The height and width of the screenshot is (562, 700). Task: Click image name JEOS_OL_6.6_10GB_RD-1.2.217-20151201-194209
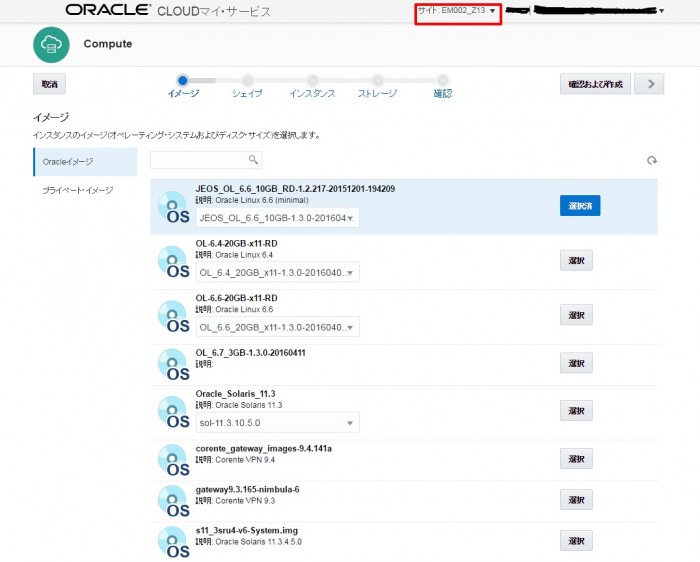tap(295, 189)
